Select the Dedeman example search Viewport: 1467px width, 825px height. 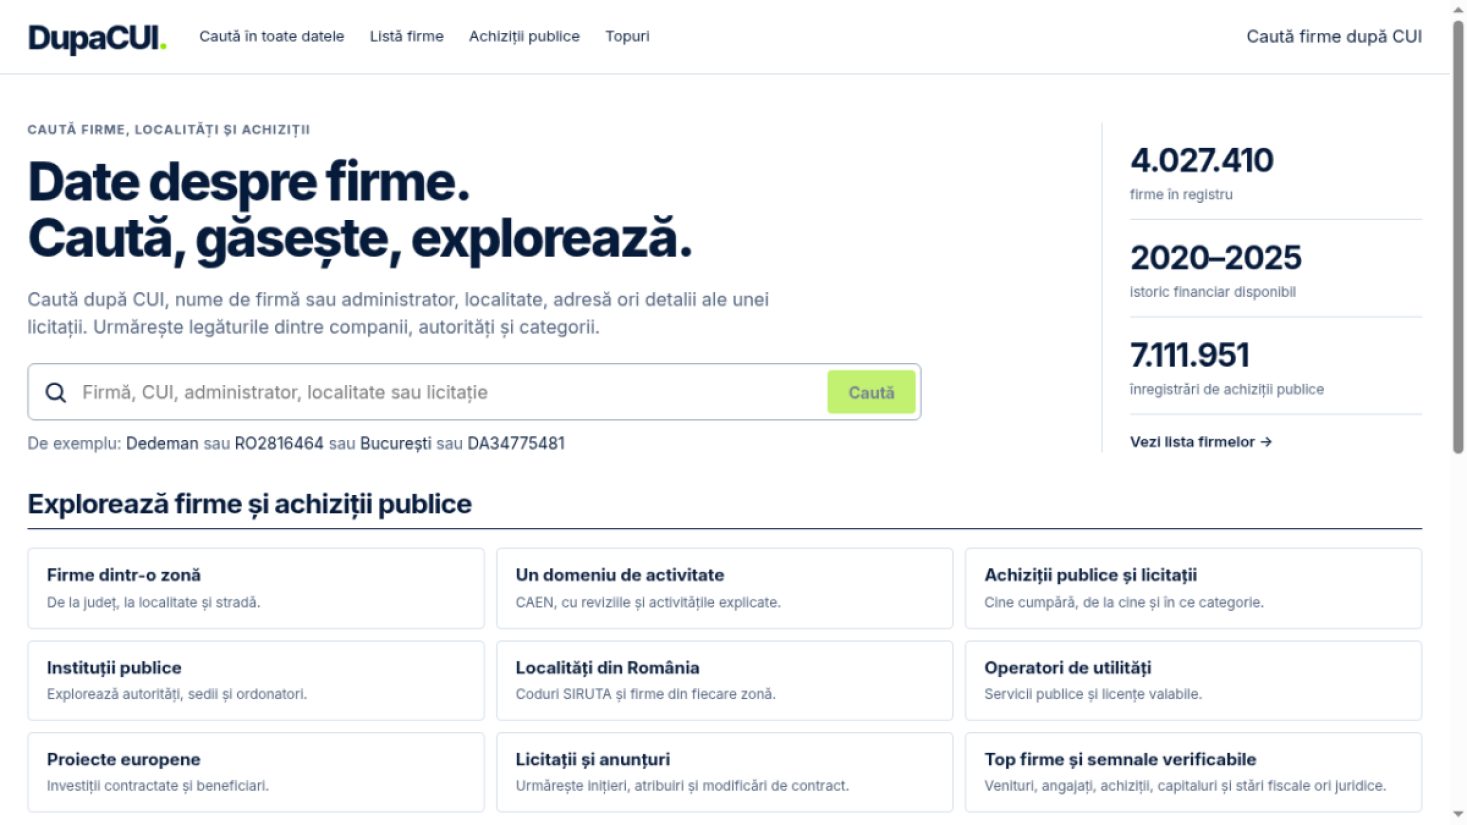point(162,443)
